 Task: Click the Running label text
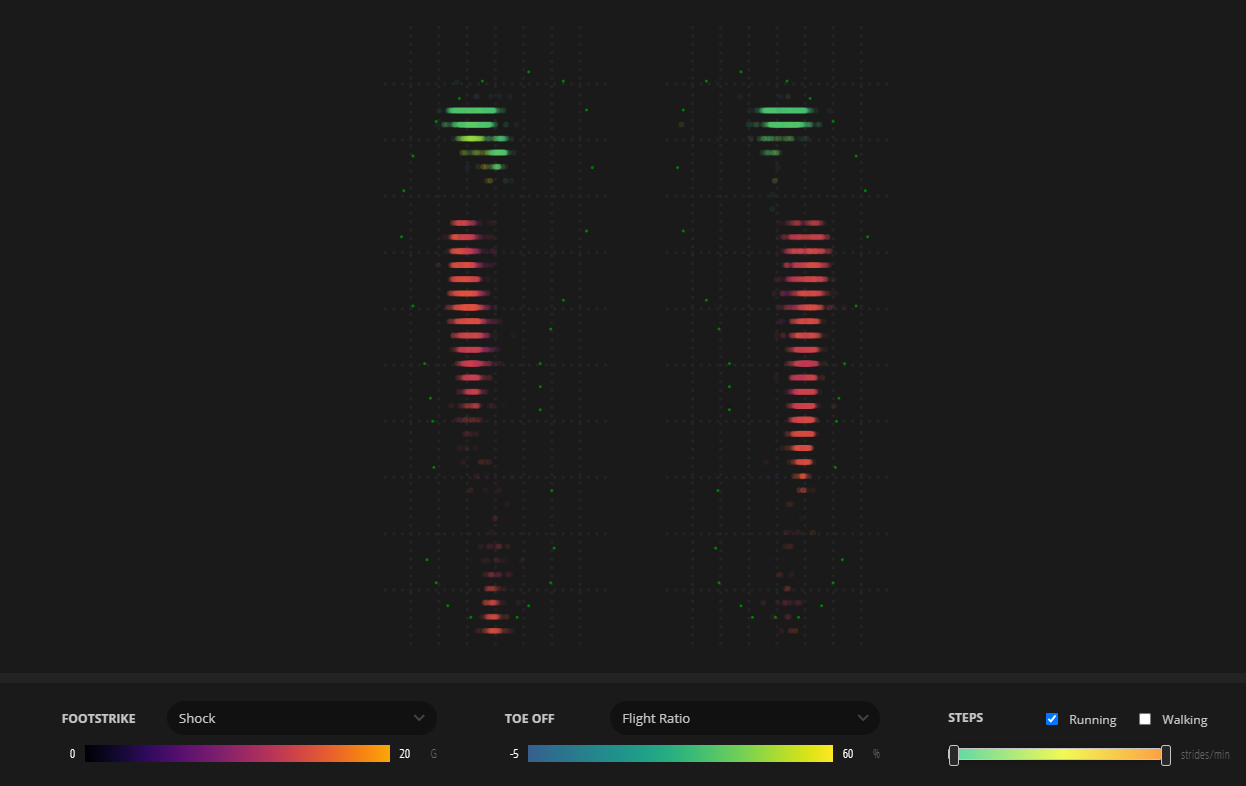[x=1092, y=720]
